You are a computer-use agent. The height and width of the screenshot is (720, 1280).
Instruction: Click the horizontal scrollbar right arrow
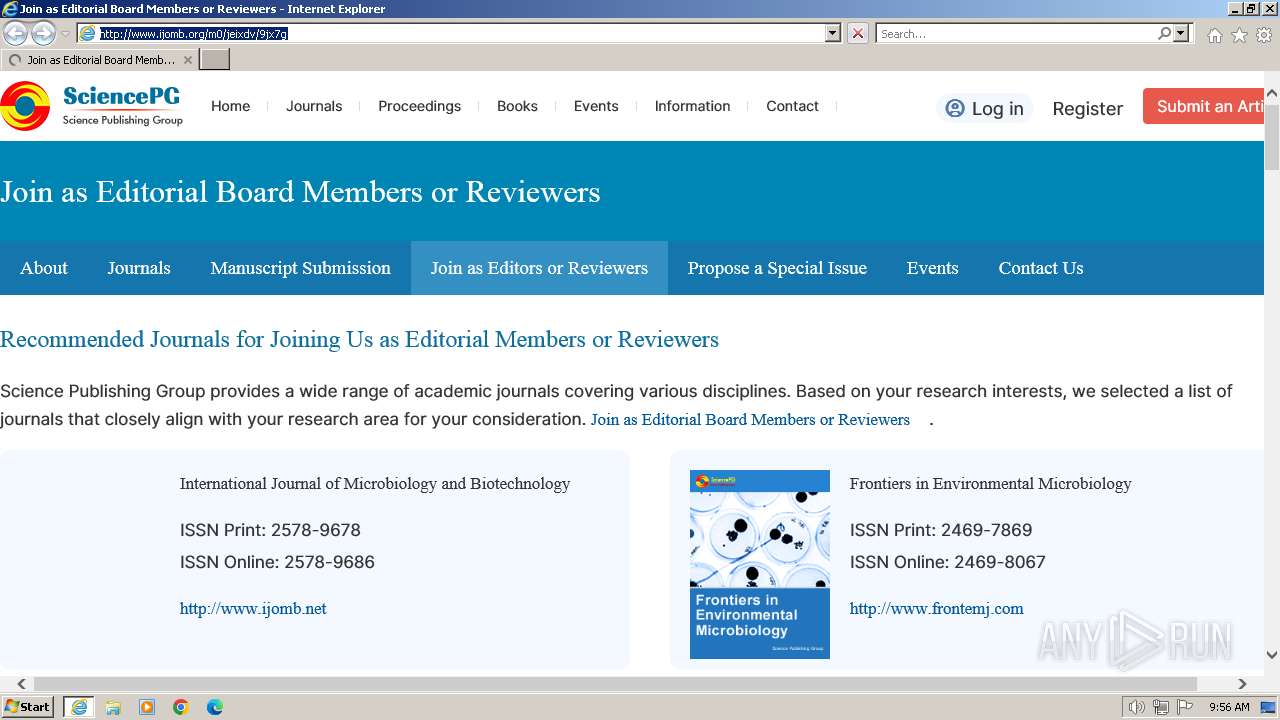[x=1242, y=684]
